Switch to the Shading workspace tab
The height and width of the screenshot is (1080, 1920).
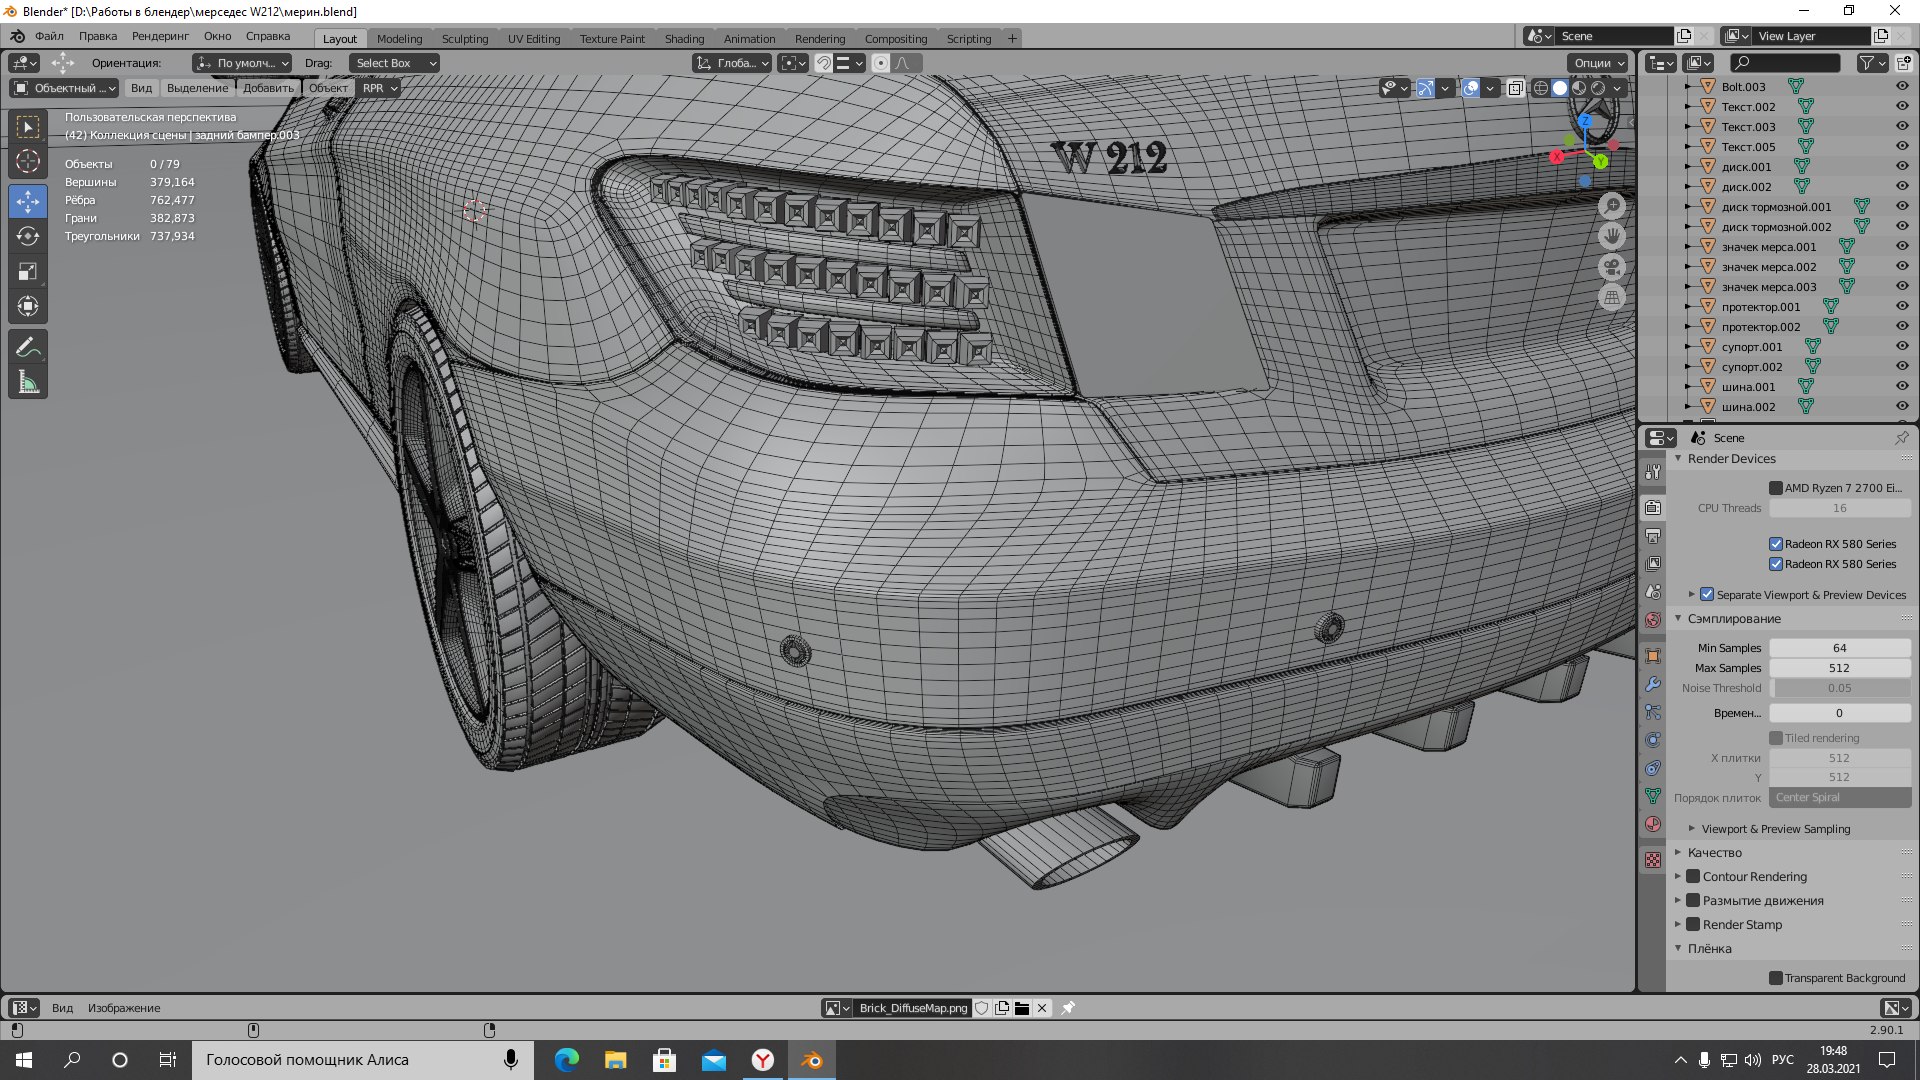684,39
